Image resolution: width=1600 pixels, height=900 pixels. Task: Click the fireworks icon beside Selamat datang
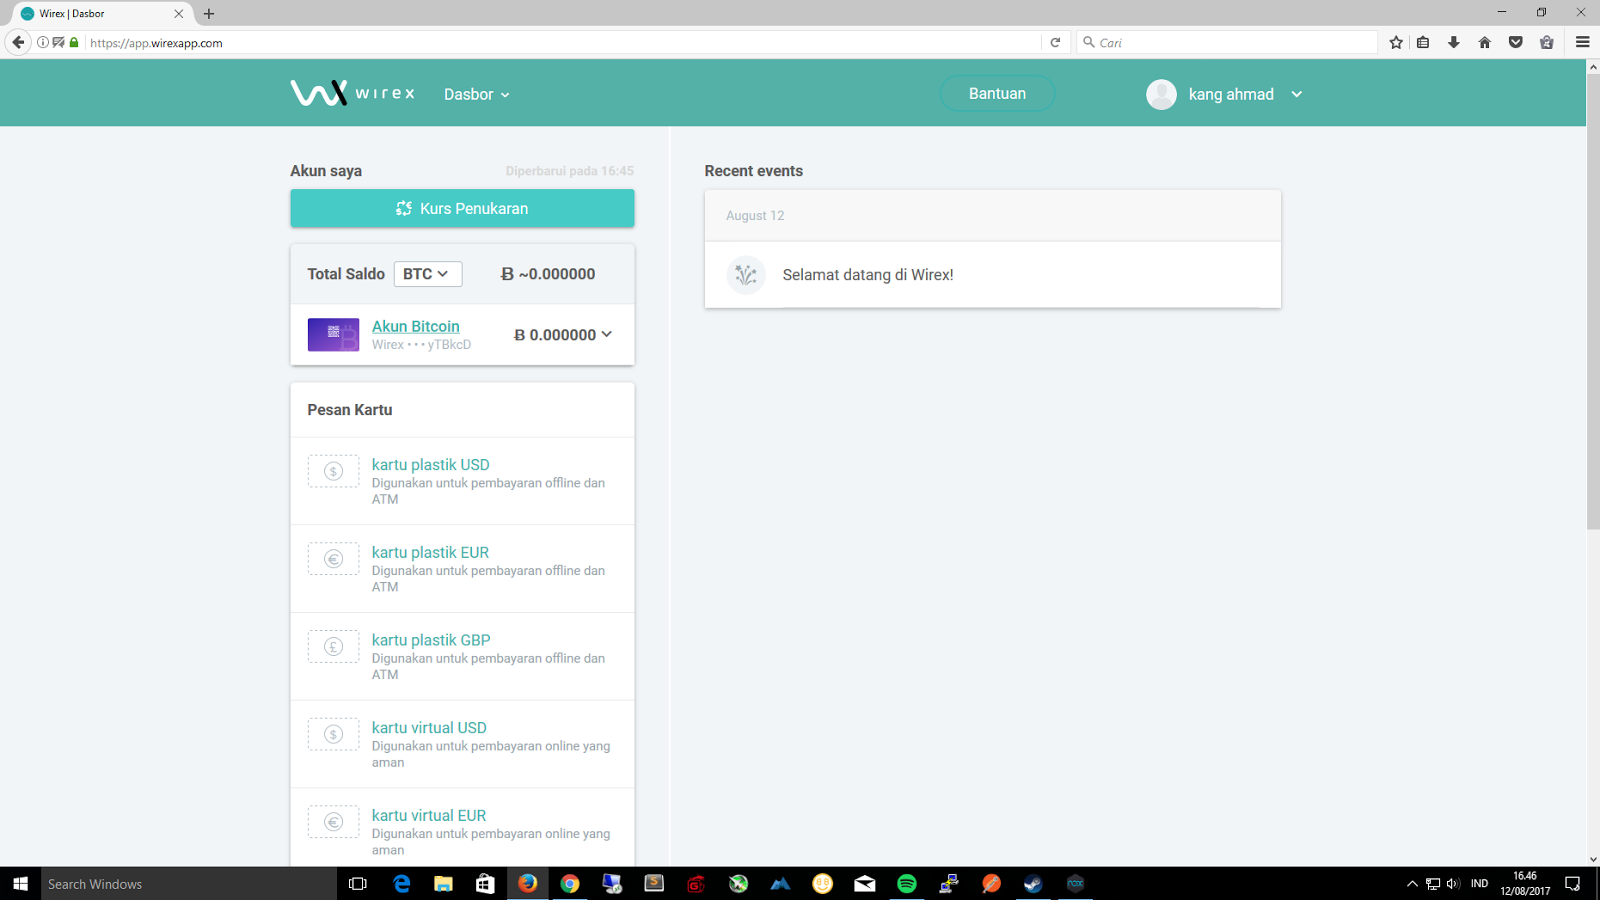[746, 274]
